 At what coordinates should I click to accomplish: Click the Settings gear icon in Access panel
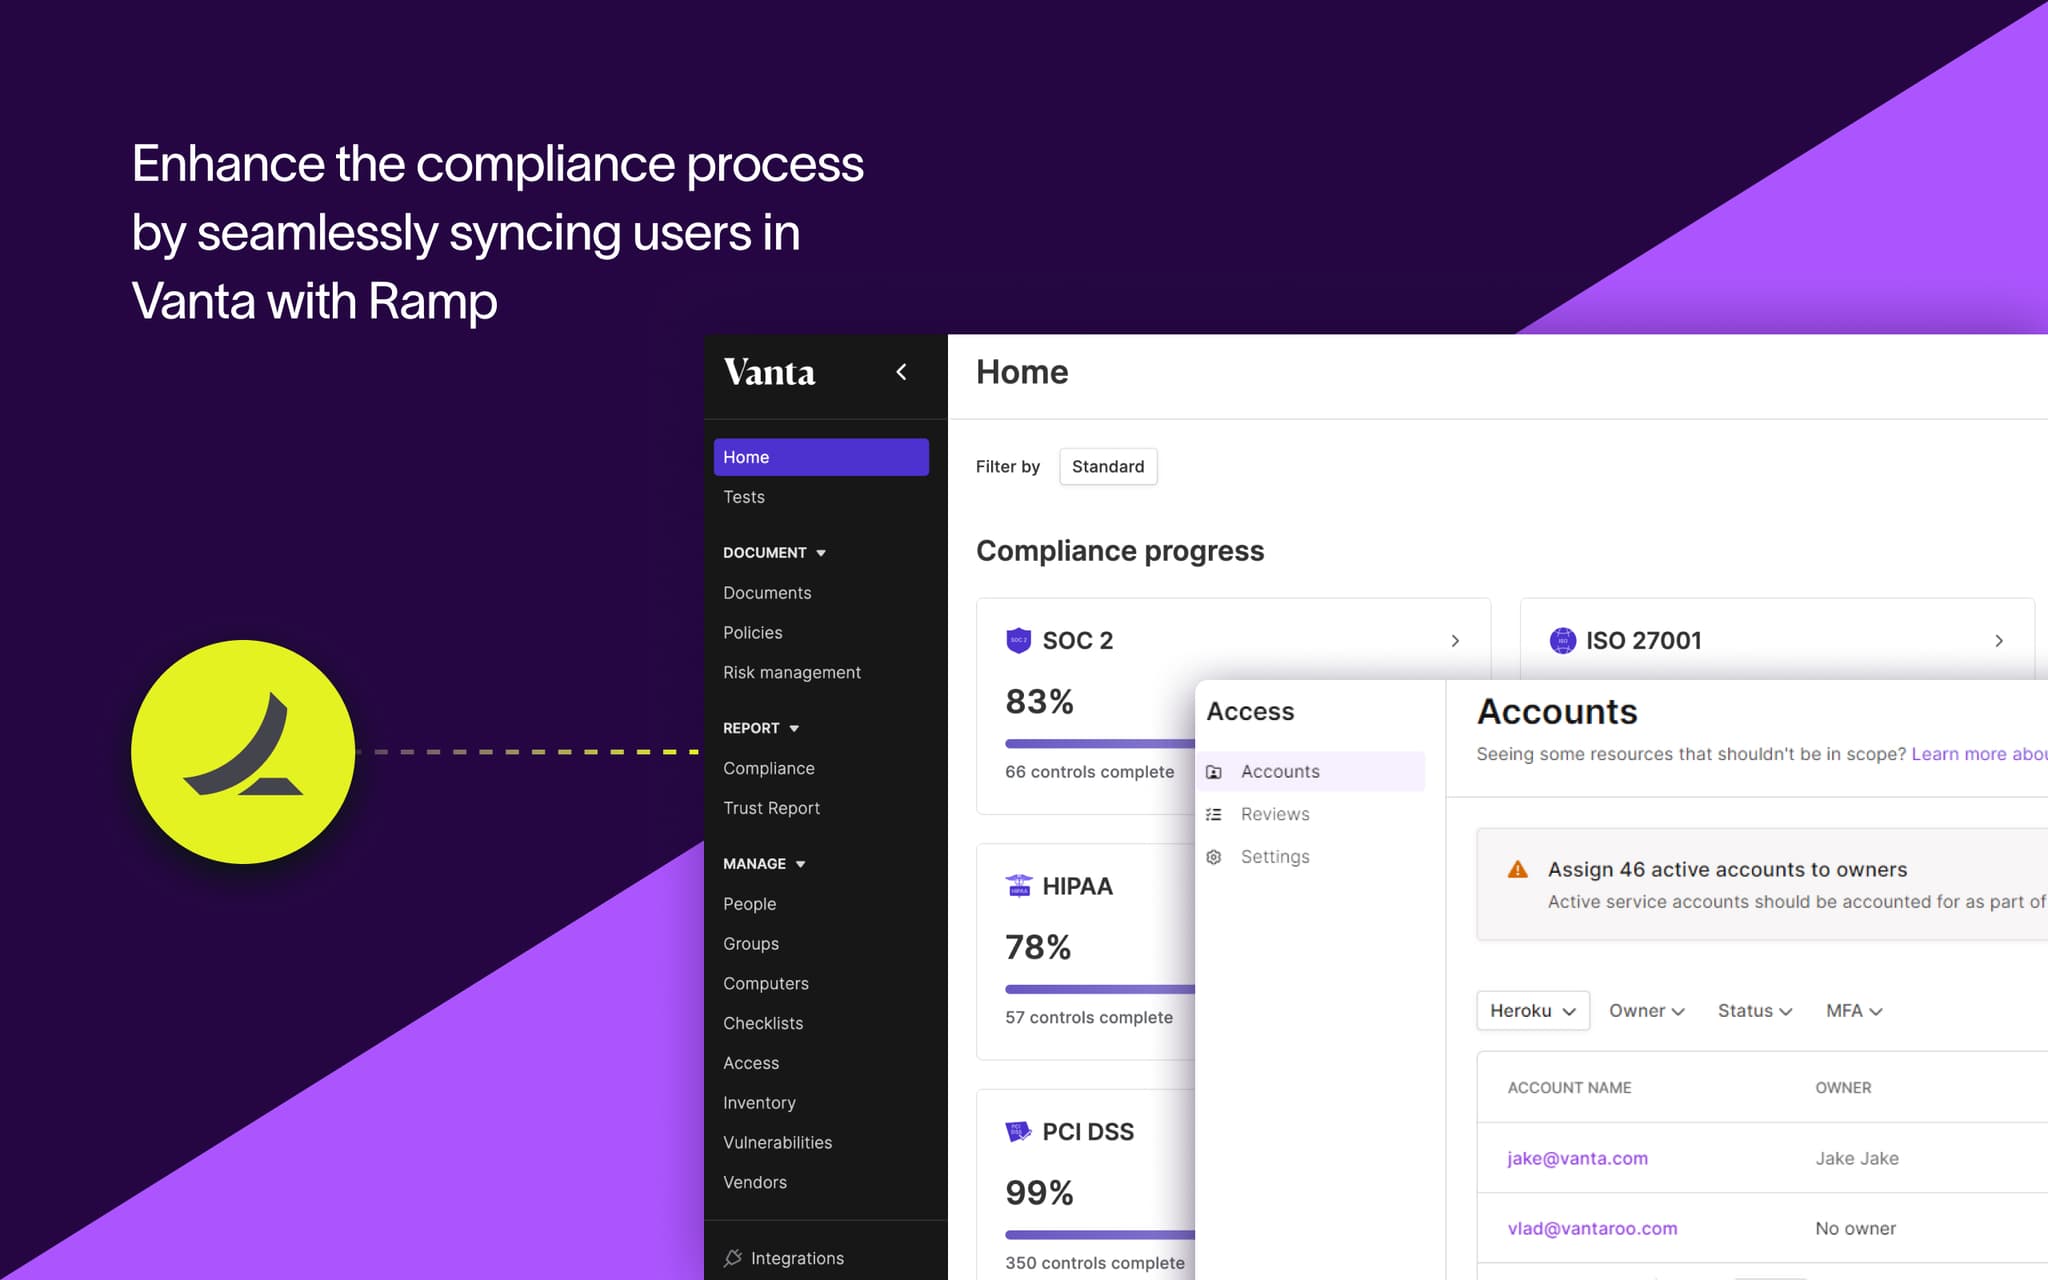click(1214, 857)
